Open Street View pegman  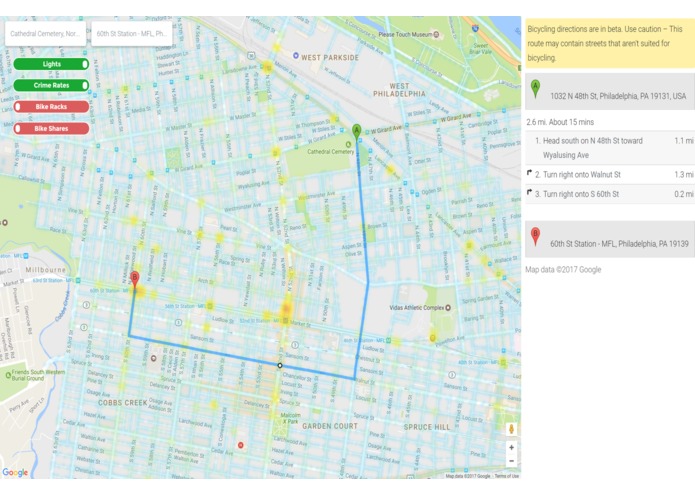511,429
